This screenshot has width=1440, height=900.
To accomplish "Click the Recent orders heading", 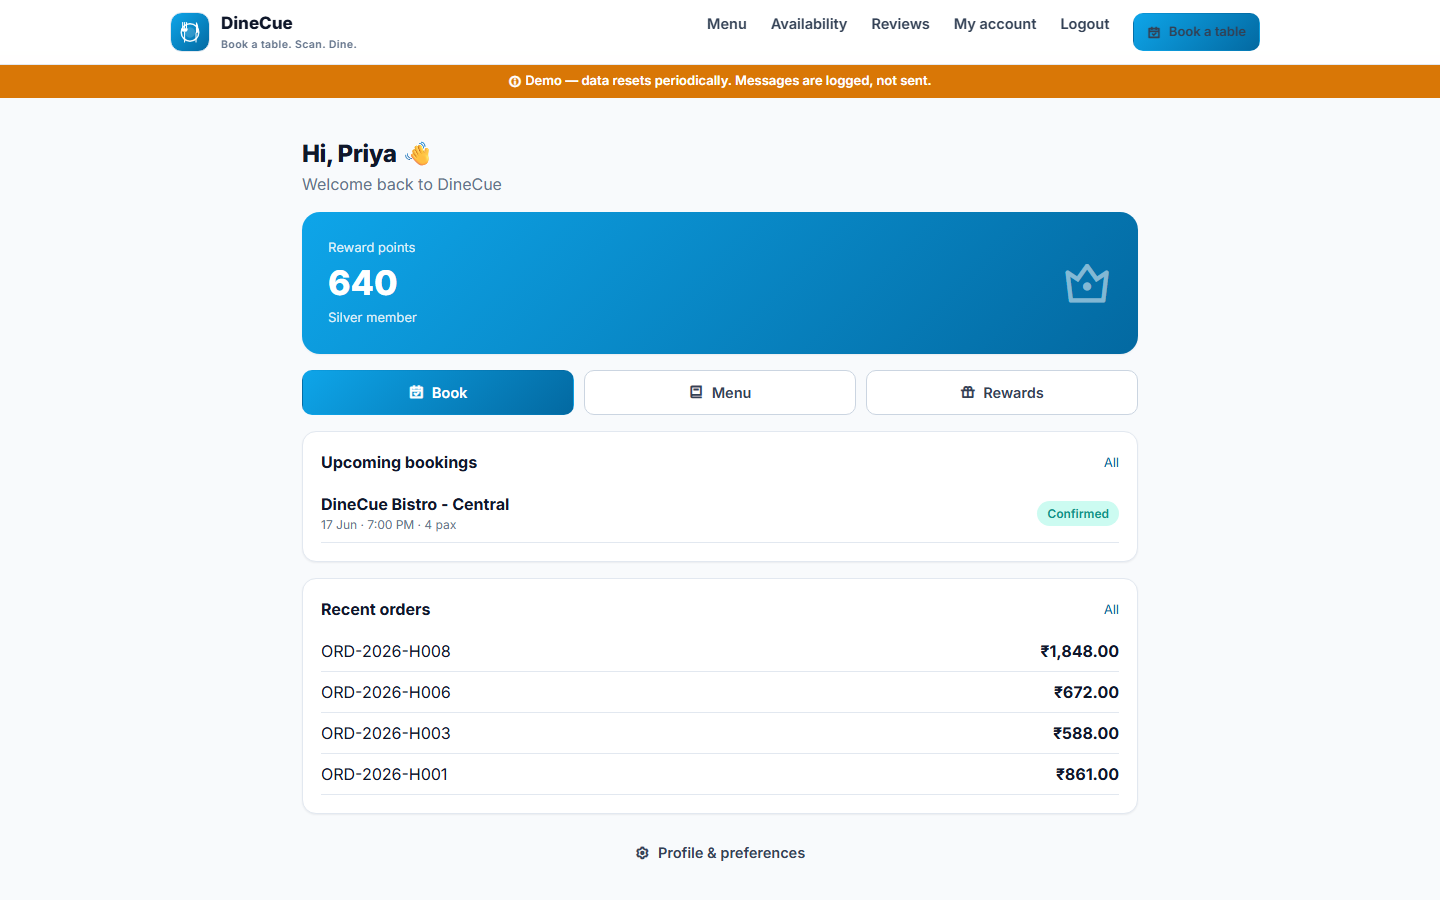I will click(x=376, y=609).
